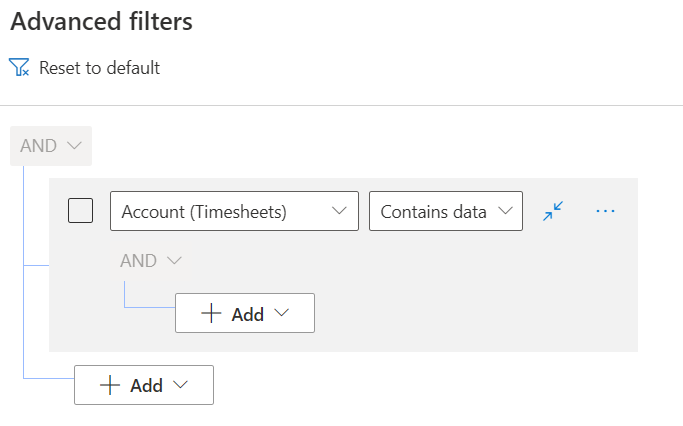
Task: Click the Reset to default funnel icon
Action: point(19,68)
